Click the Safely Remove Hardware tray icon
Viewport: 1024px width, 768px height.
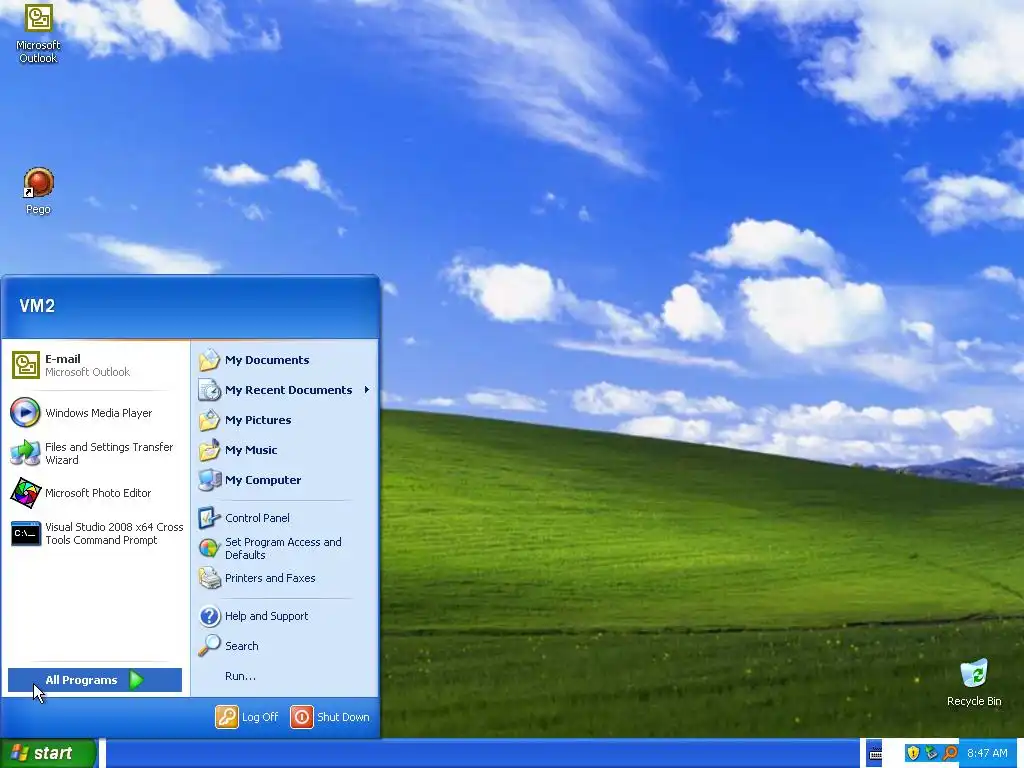[x=931, y=753]
